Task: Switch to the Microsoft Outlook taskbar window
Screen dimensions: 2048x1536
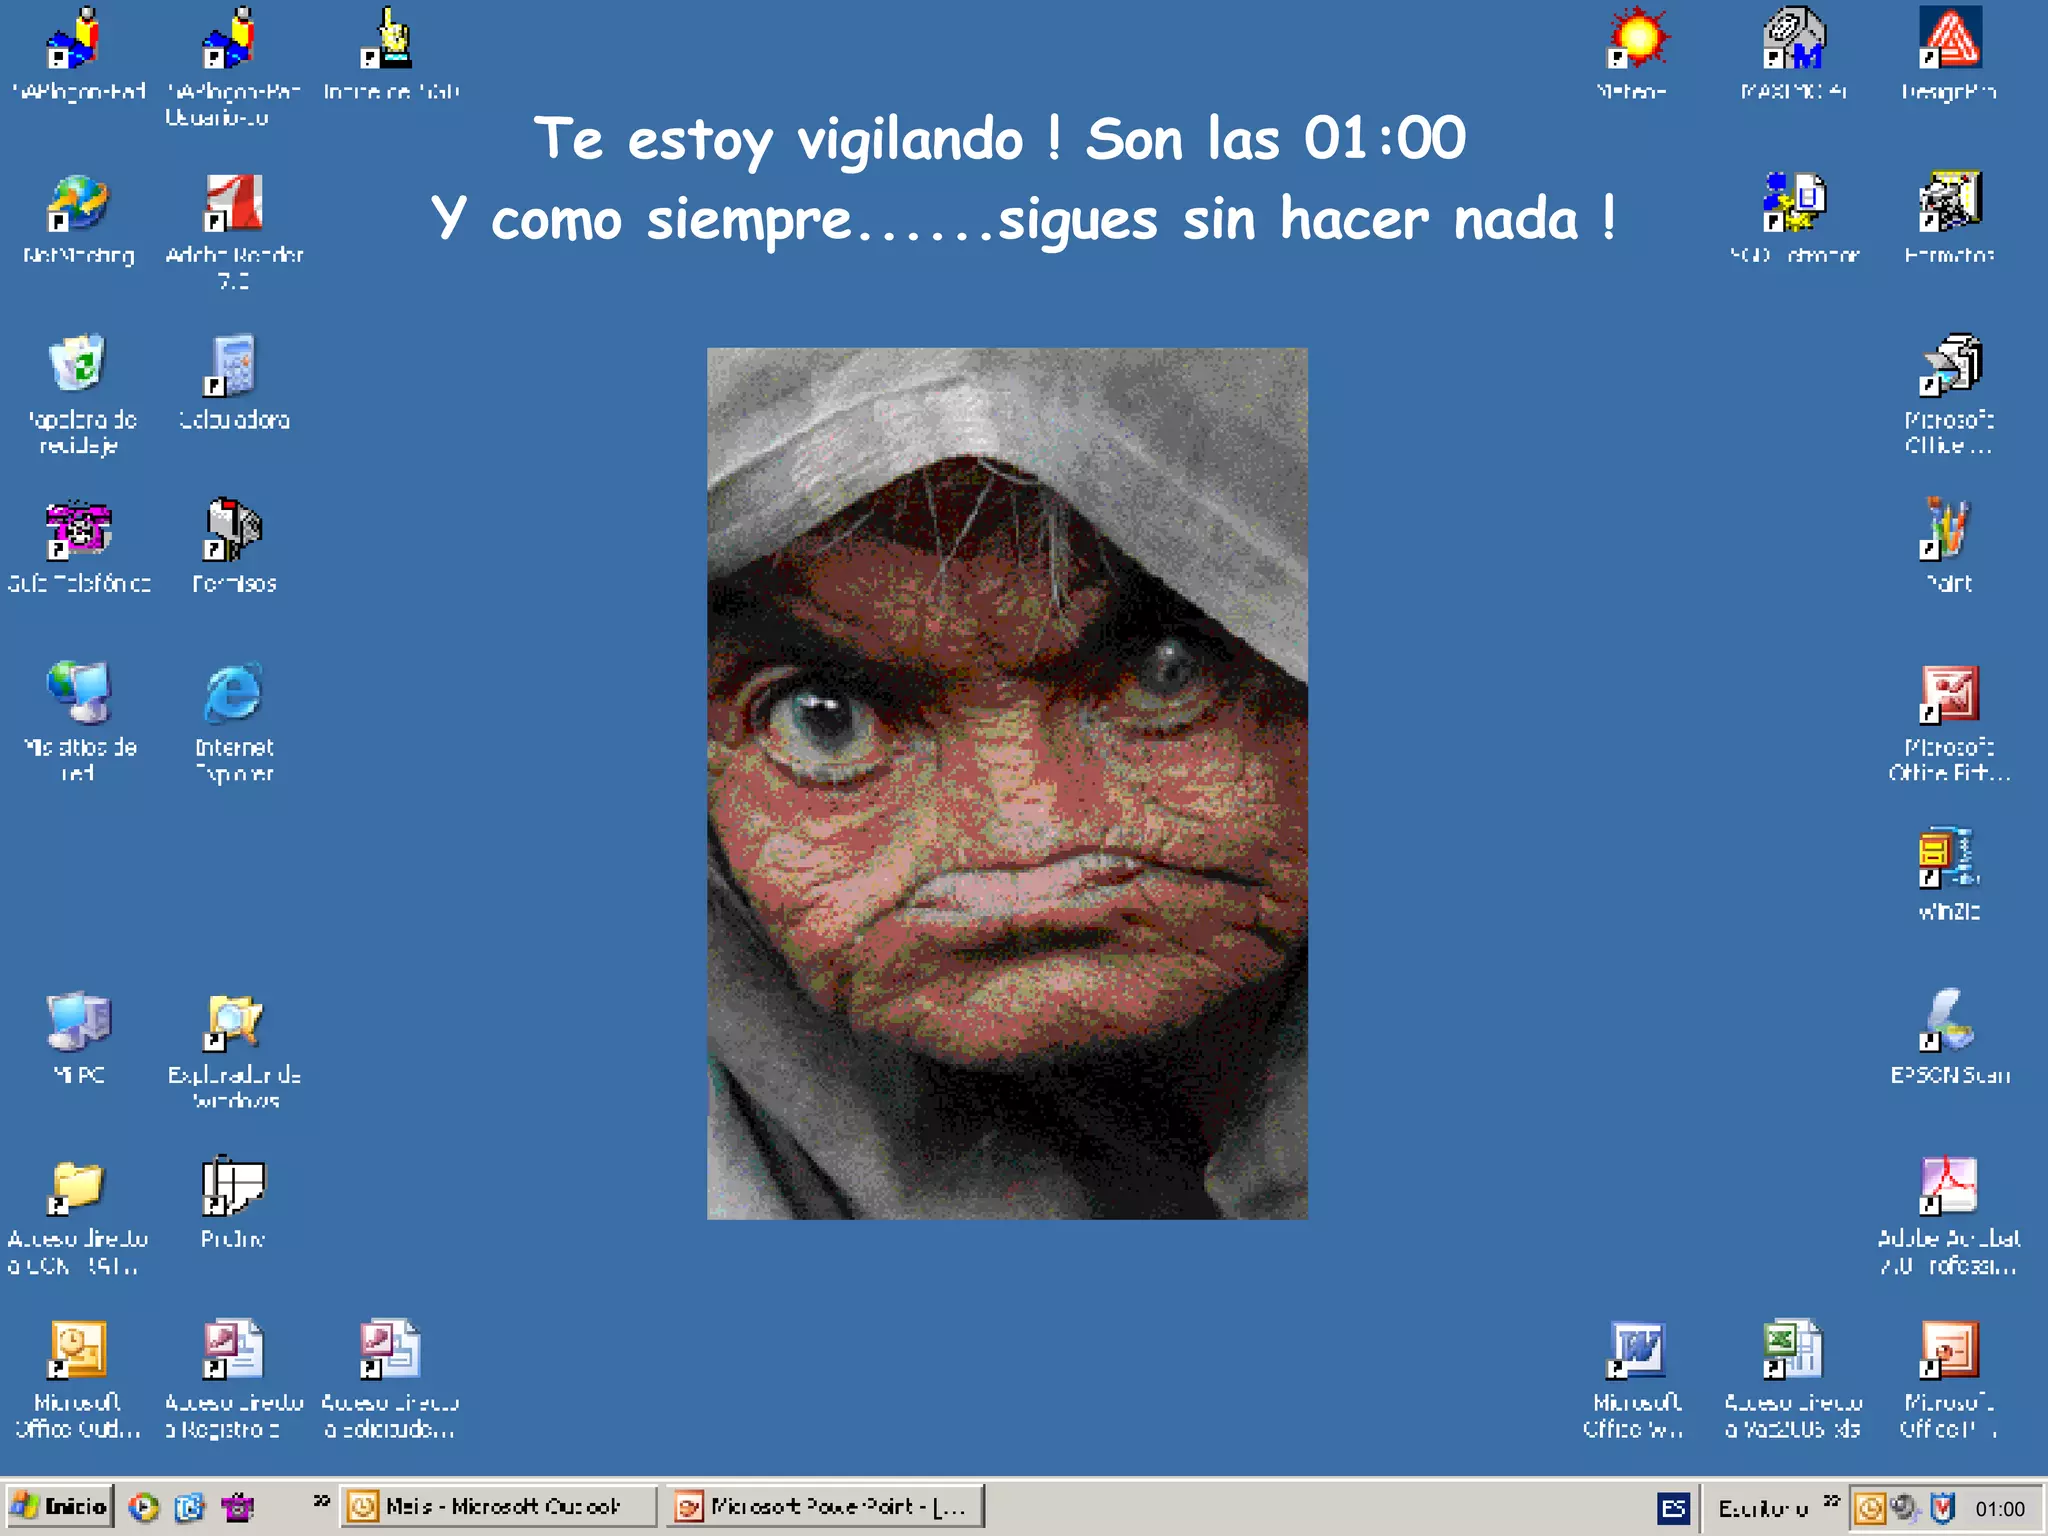Action: (x=500, y=1507)
